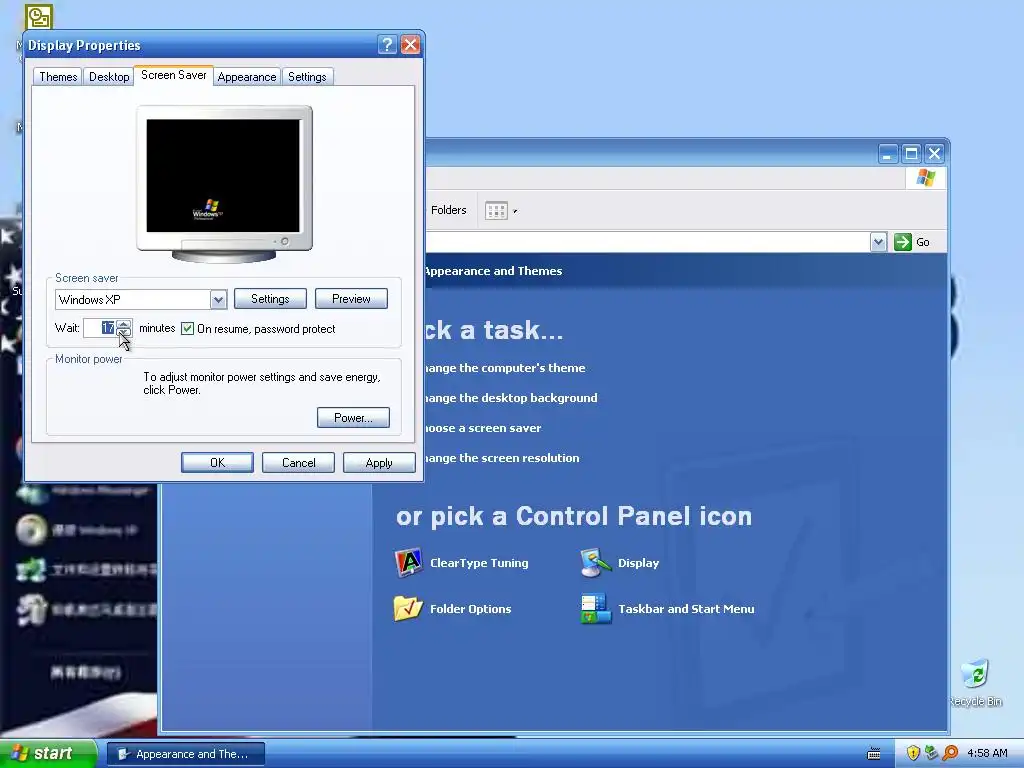This screenshot has width=1024, height=768.
Task: Click the Power... button
Action: pyautogui.click(x=353, y=418)
